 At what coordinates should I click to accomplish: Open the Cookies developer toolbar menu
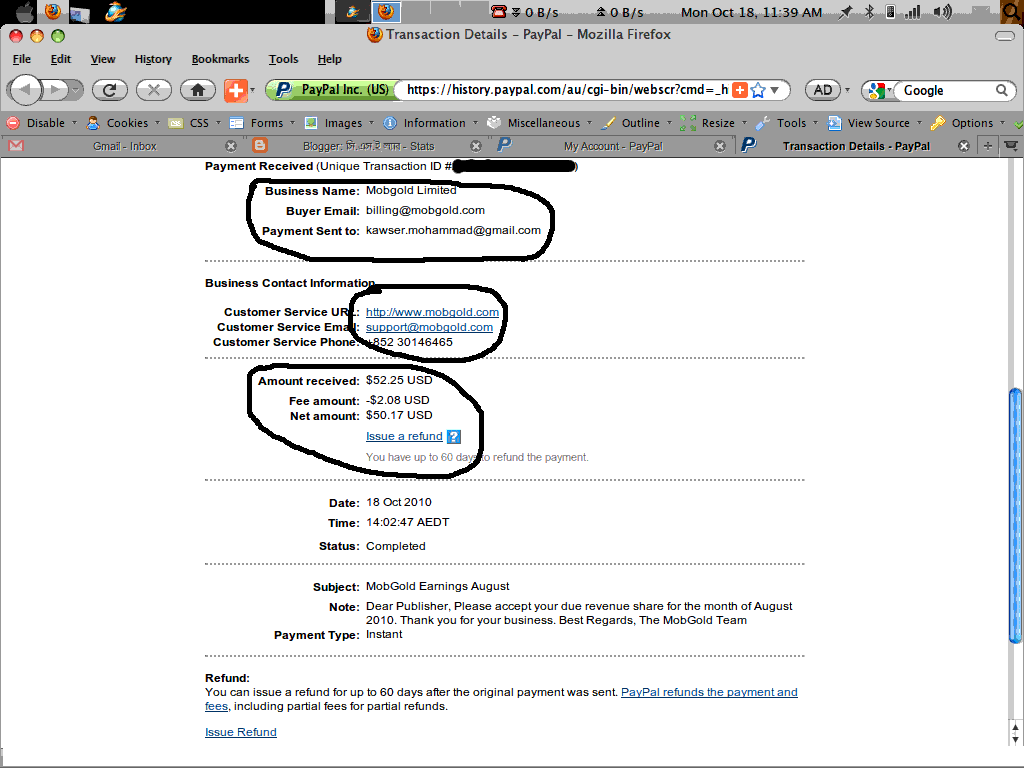click(123, 123)
